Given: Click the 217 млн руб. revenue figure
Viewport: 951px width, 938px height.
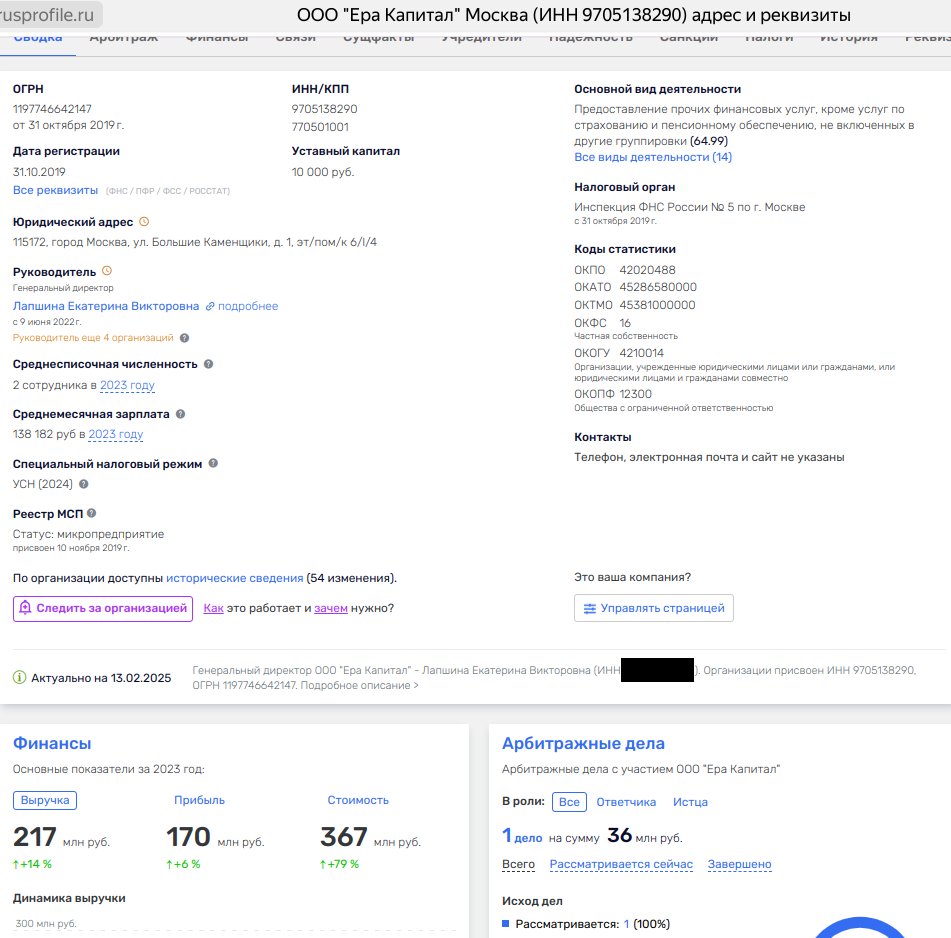Looking at the screenshot, I should pos(61,837).
